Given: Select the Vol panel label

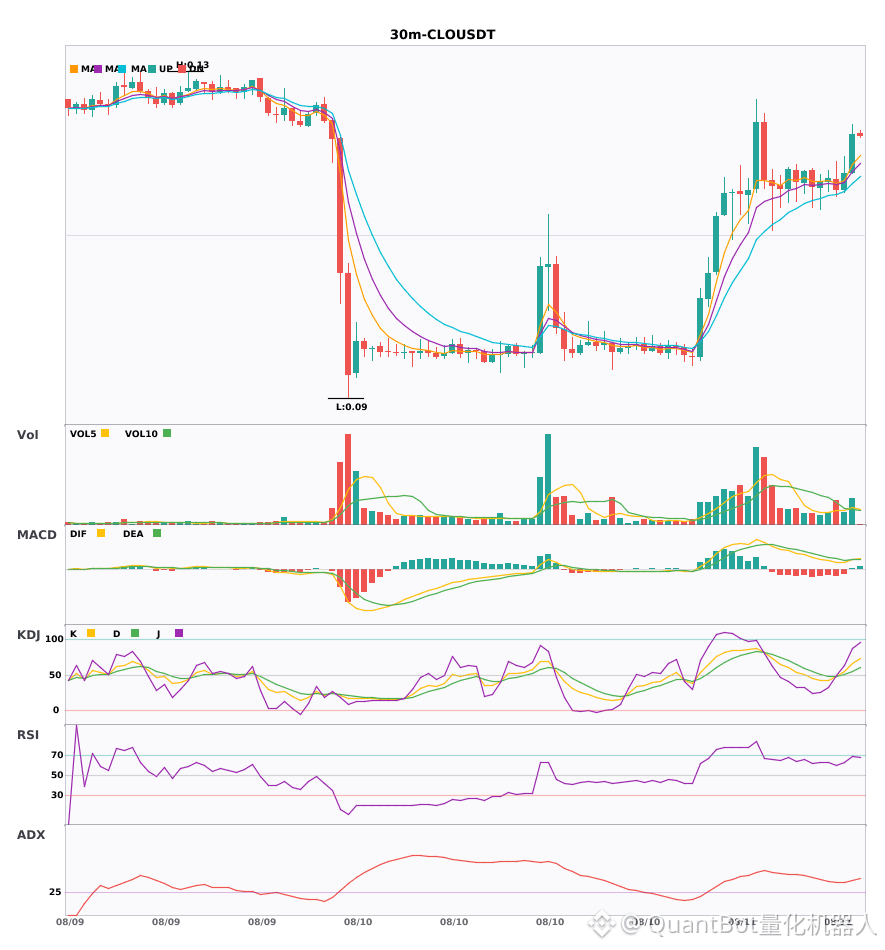Looking at the screenshot, I should click(27, 434).
